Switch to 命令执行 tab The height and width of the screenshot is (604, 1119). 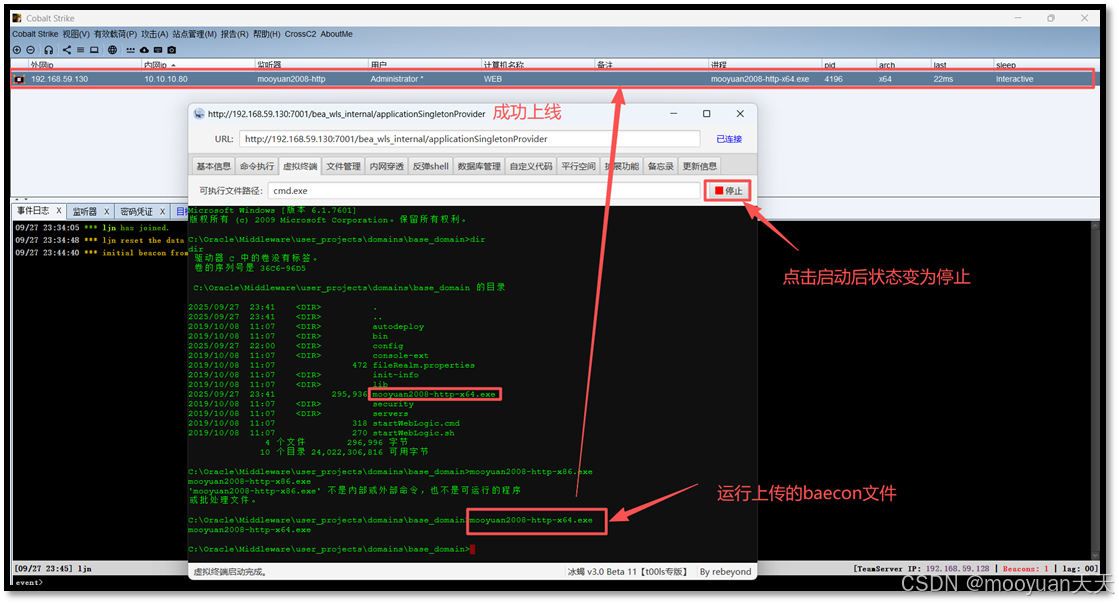(257, 166)
